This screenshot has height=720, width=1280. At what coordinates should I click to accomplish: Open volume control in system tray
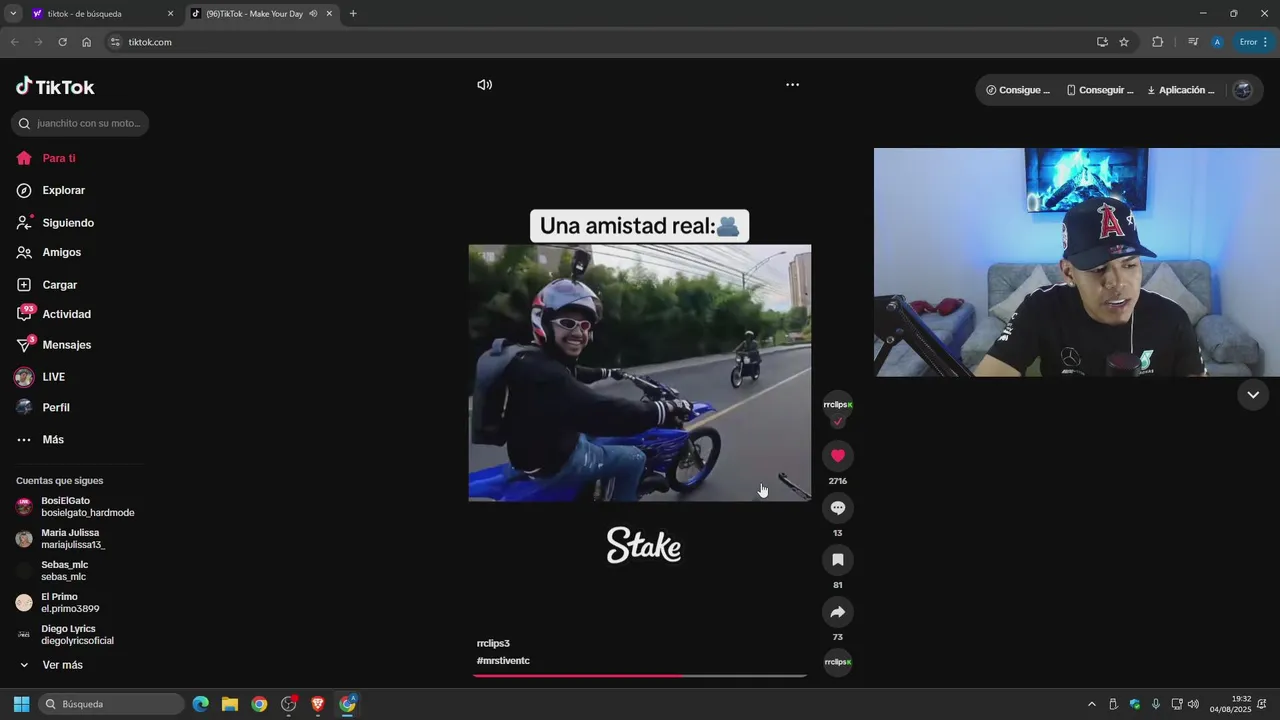click(x=1194, y=704)
